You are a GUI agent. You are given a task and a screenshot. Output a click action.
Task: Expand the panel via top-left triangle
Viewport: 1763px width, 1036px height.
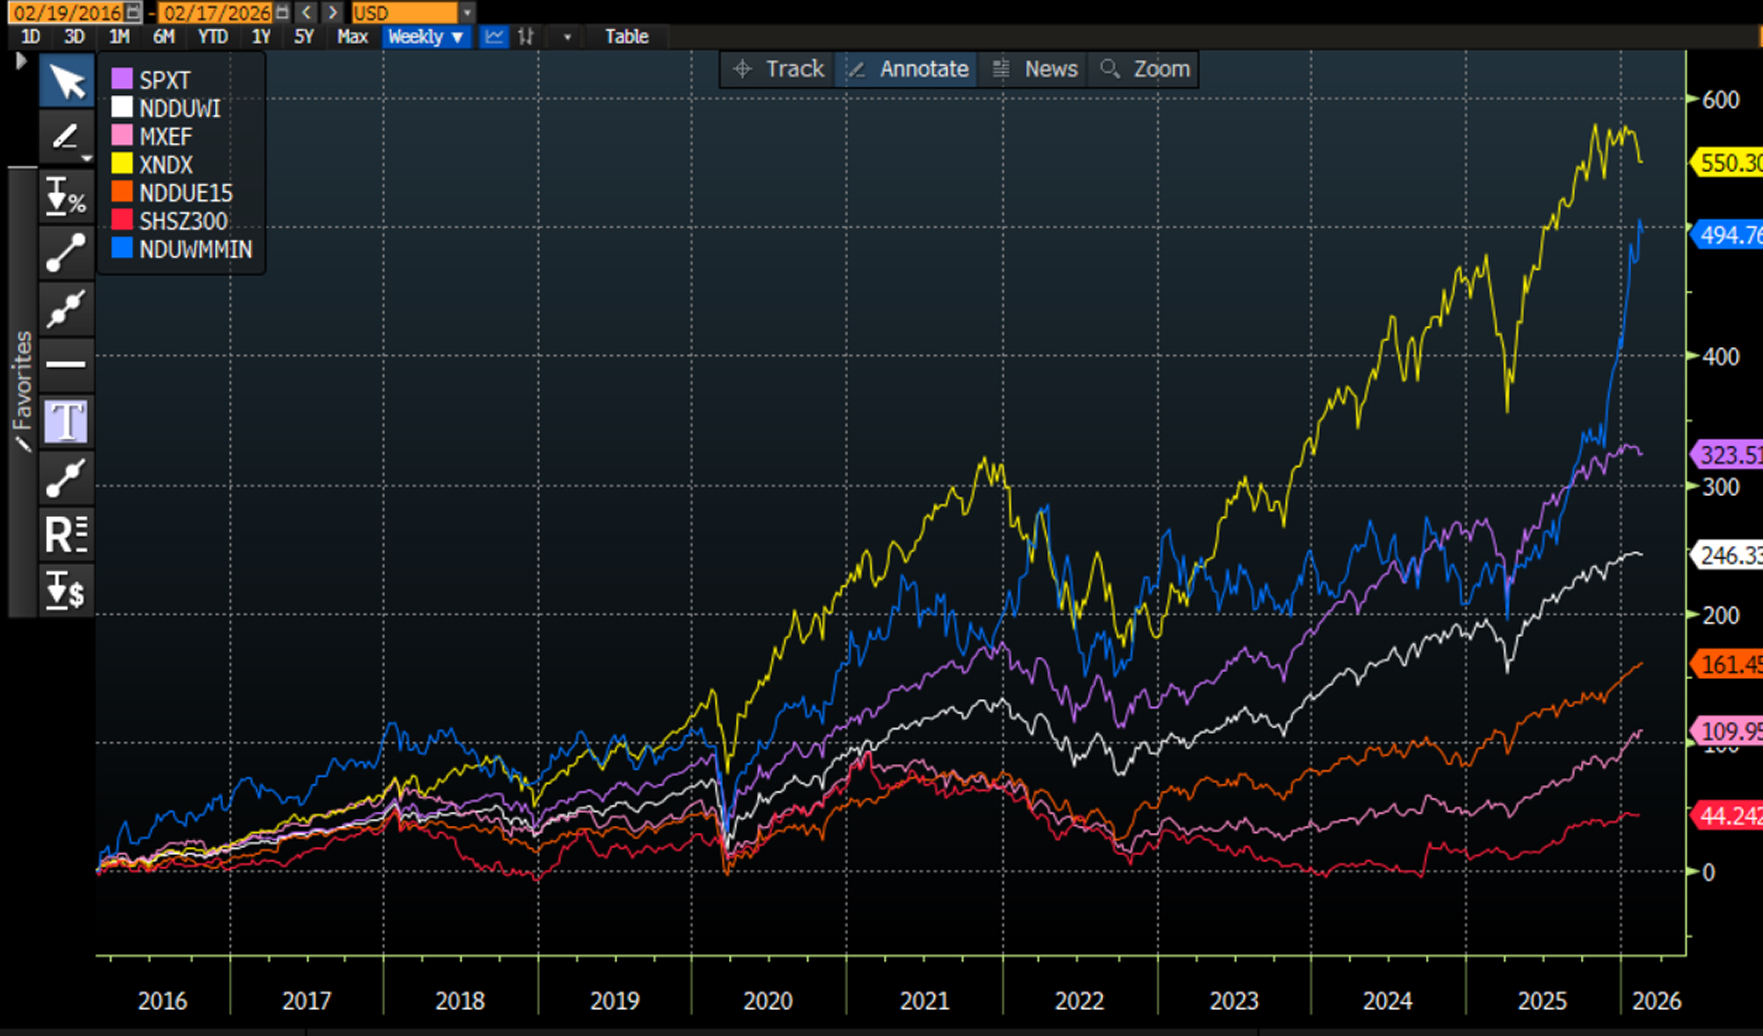20,61
